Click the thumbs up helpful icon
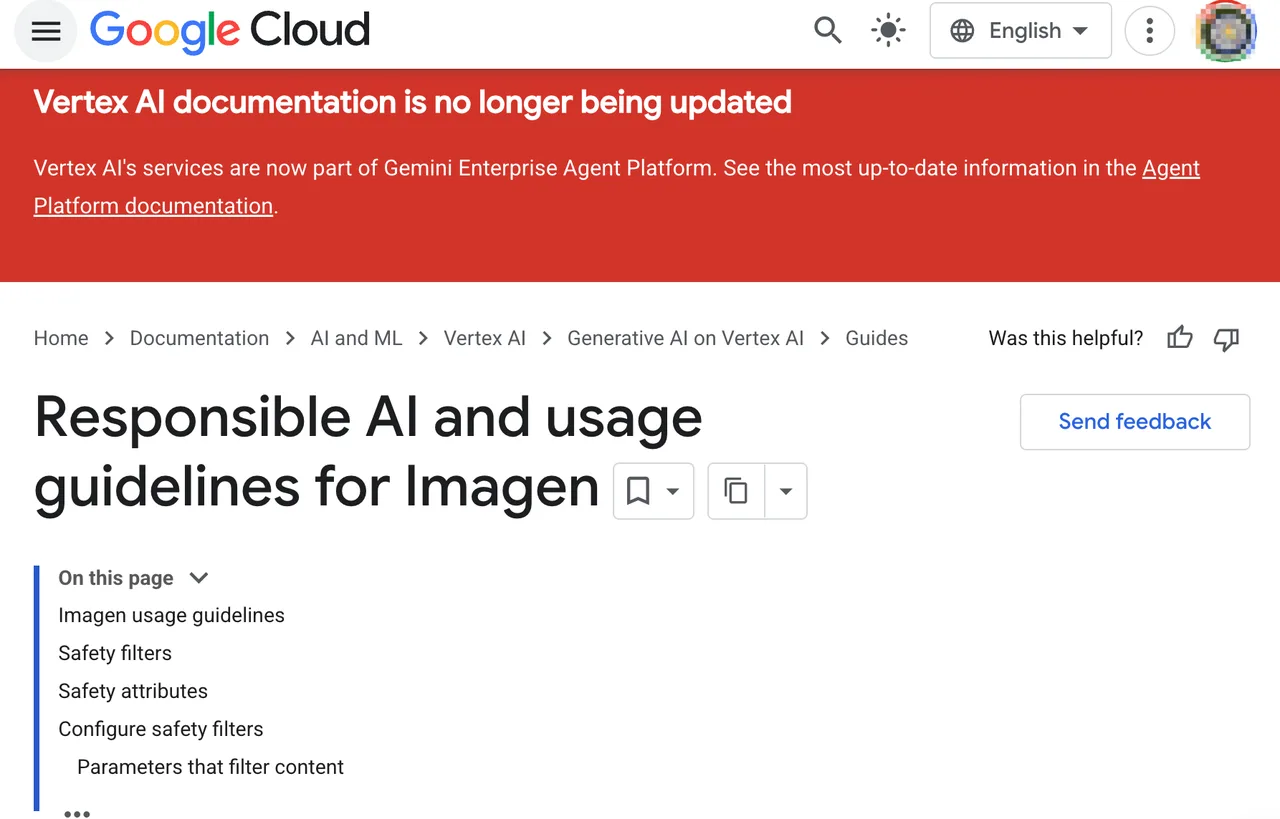The height and width of the screenshot is (819, 1280). (x=1180, y=338)
